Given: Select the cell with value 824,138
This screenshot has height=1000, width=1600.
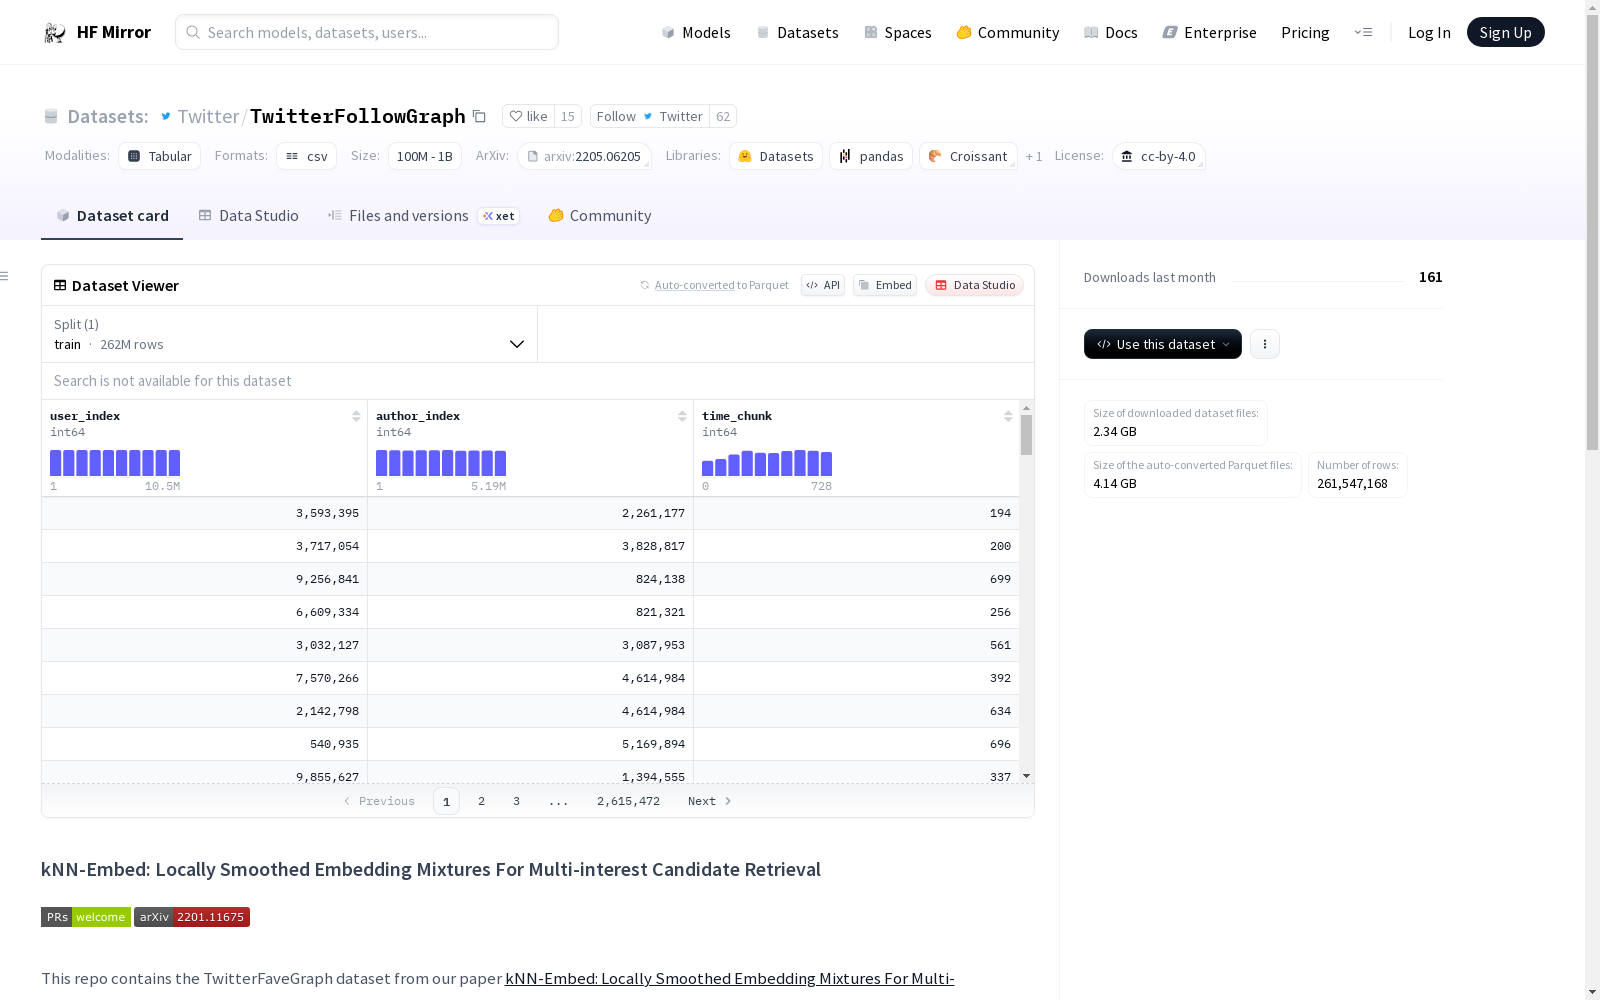Looking at the screenshot, I should pos(530,579).
